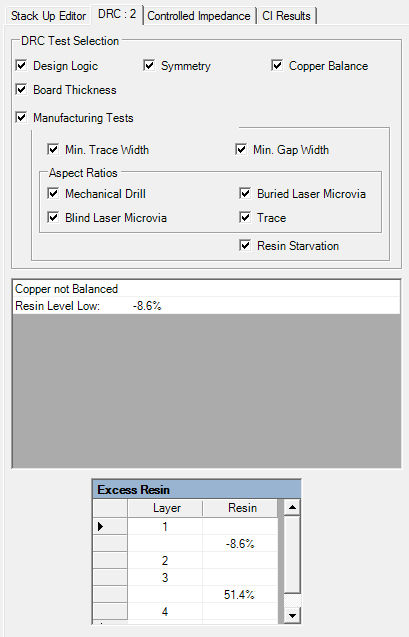Select the Resin Level Low result row

(207, 306)
